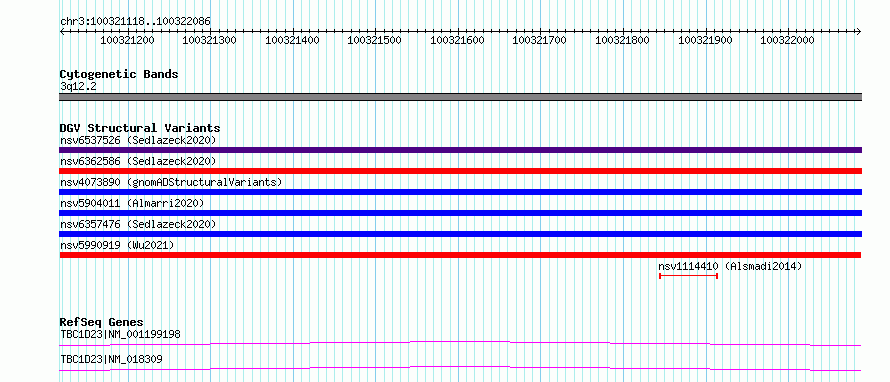Click the chr3:100321118..100322086 region label
Image resolution: width=890 pixels, height=382 pixels.
click(x=135, y=22)
